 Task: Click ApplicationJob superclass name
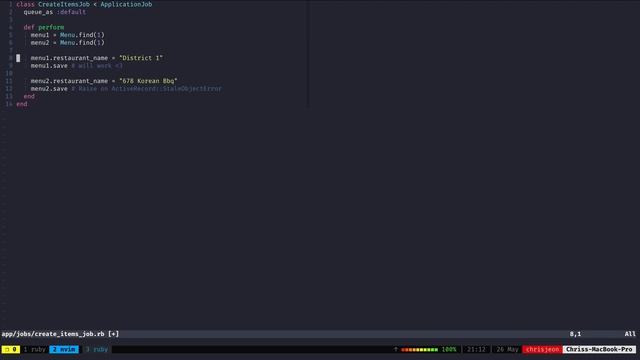click(126, 4)
